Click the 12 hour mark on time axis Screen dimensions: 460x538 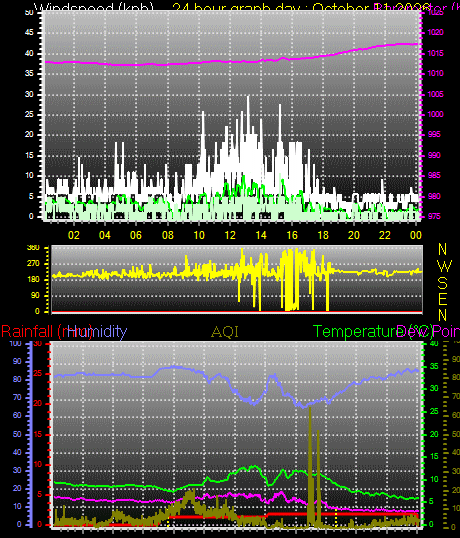click(230, 235)
